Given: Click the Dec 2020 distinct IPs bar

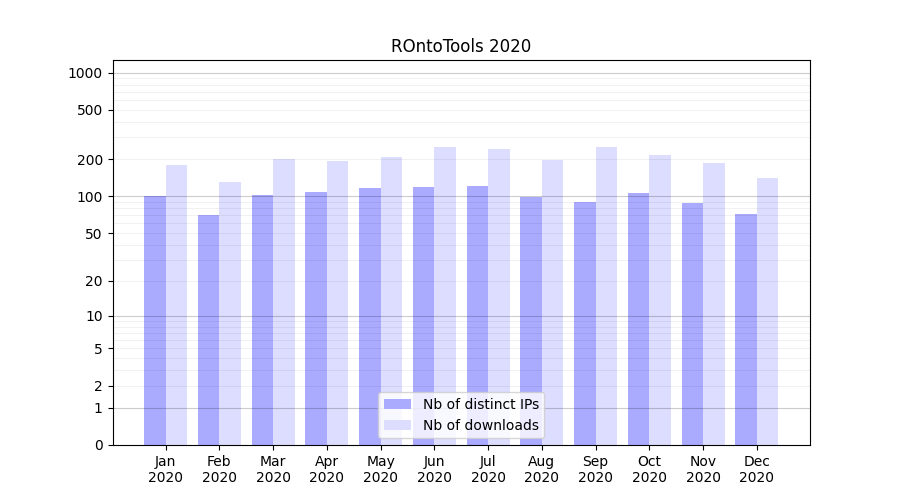Looking at the screenshot, I should [x=746, y=329].
